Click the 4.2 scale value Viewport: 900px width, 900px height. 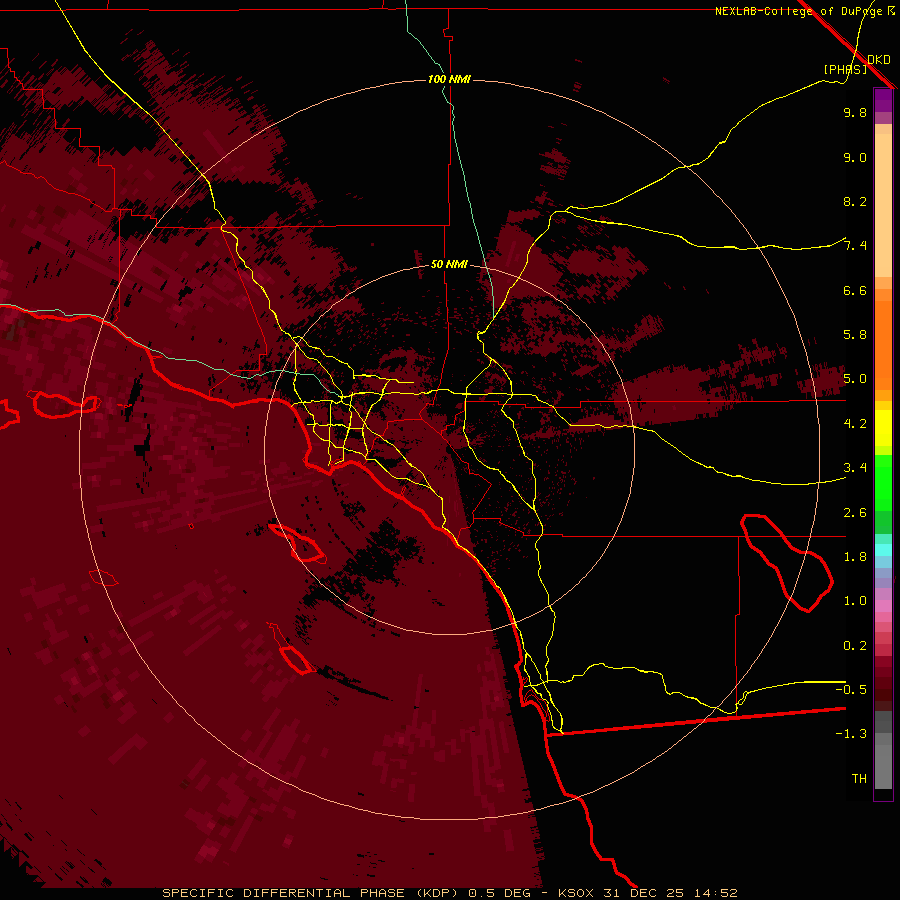coord(855,424)
